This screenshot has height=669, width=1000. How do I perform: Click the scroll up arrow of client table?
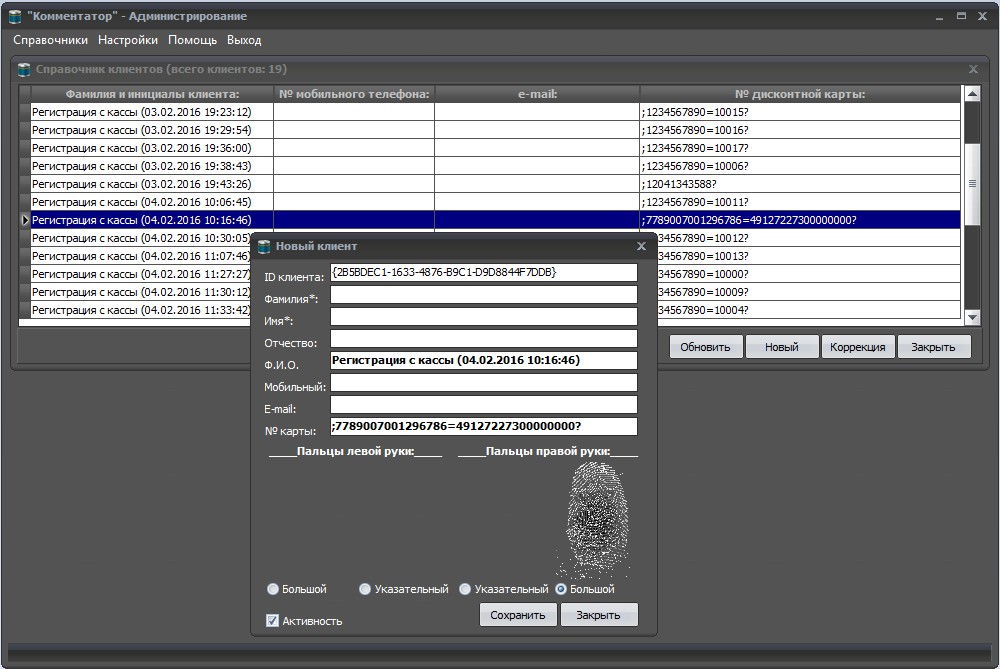(972, 94)
